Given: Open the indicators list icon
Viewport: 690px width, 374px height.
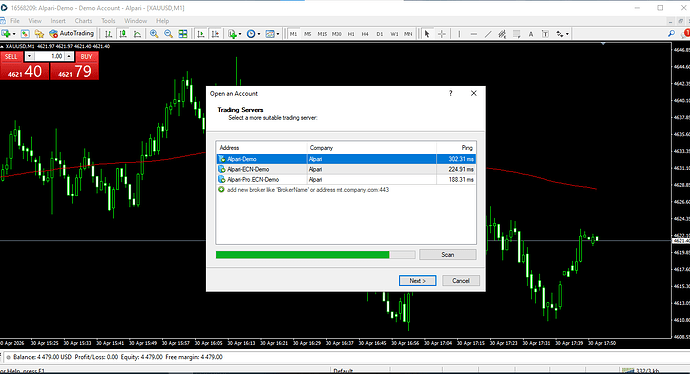Looking at the screenshot, I should click(x=232, y=34).
